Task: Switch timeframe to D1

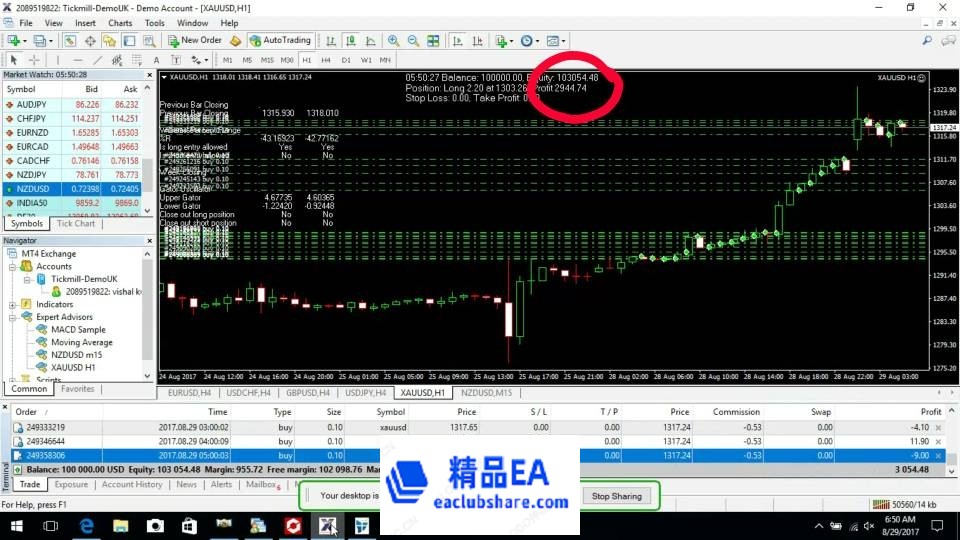Action: [346, 60]
